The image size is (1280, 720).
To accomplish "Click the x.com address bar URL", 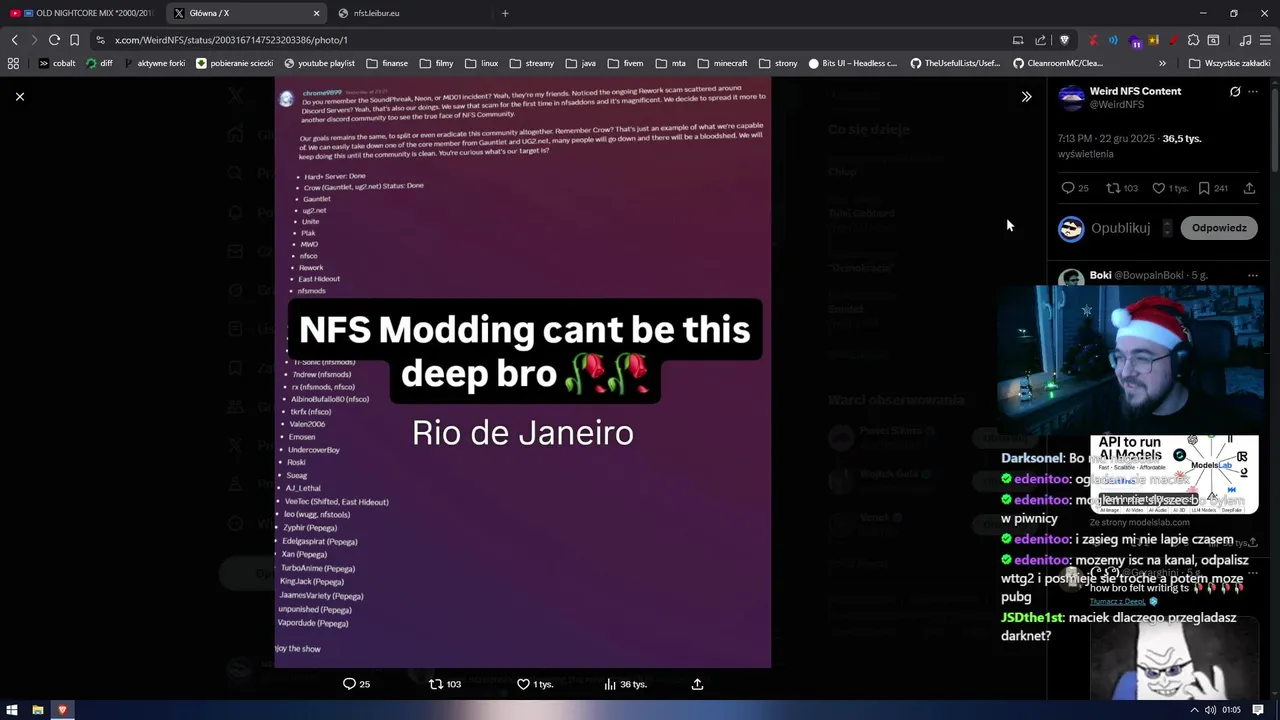I will pyautogui.click(x=231, y=40).
